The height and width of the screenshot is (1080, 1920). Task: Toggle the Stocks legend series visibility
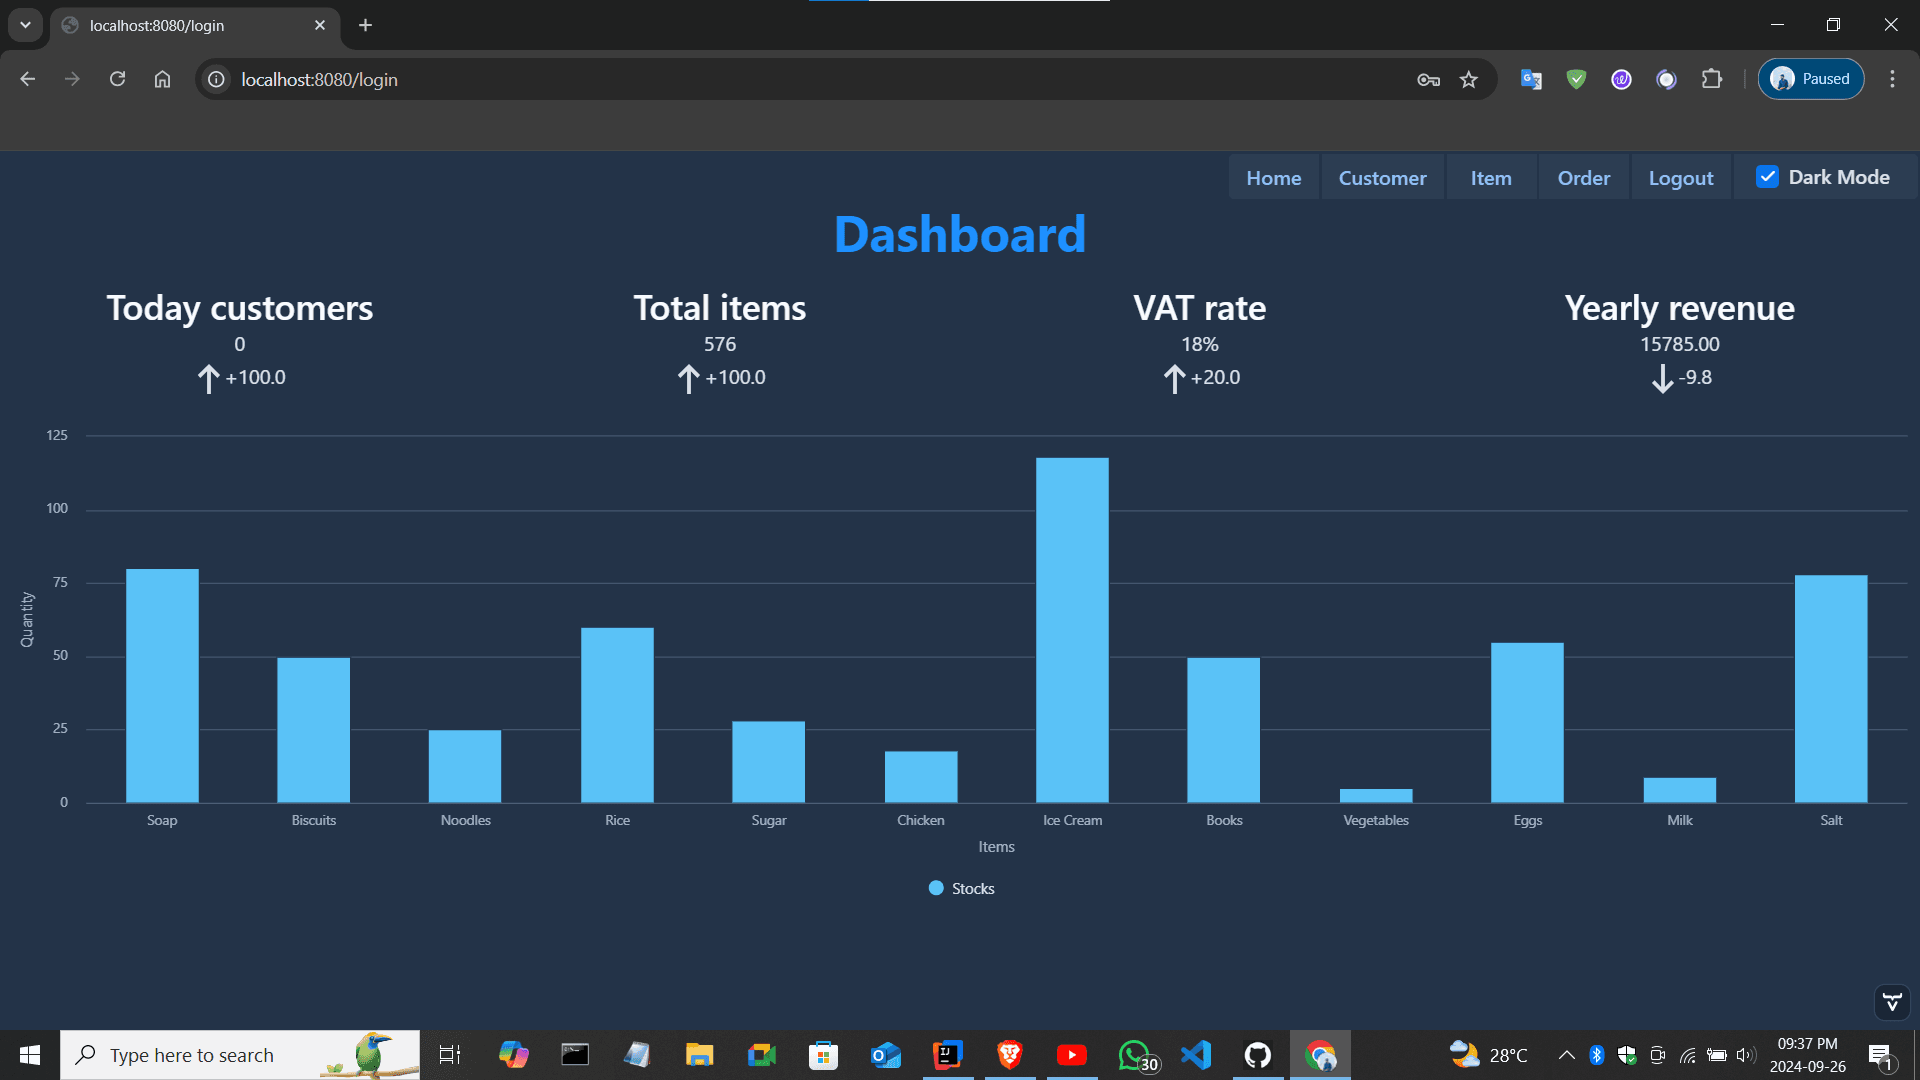point(962,888)
